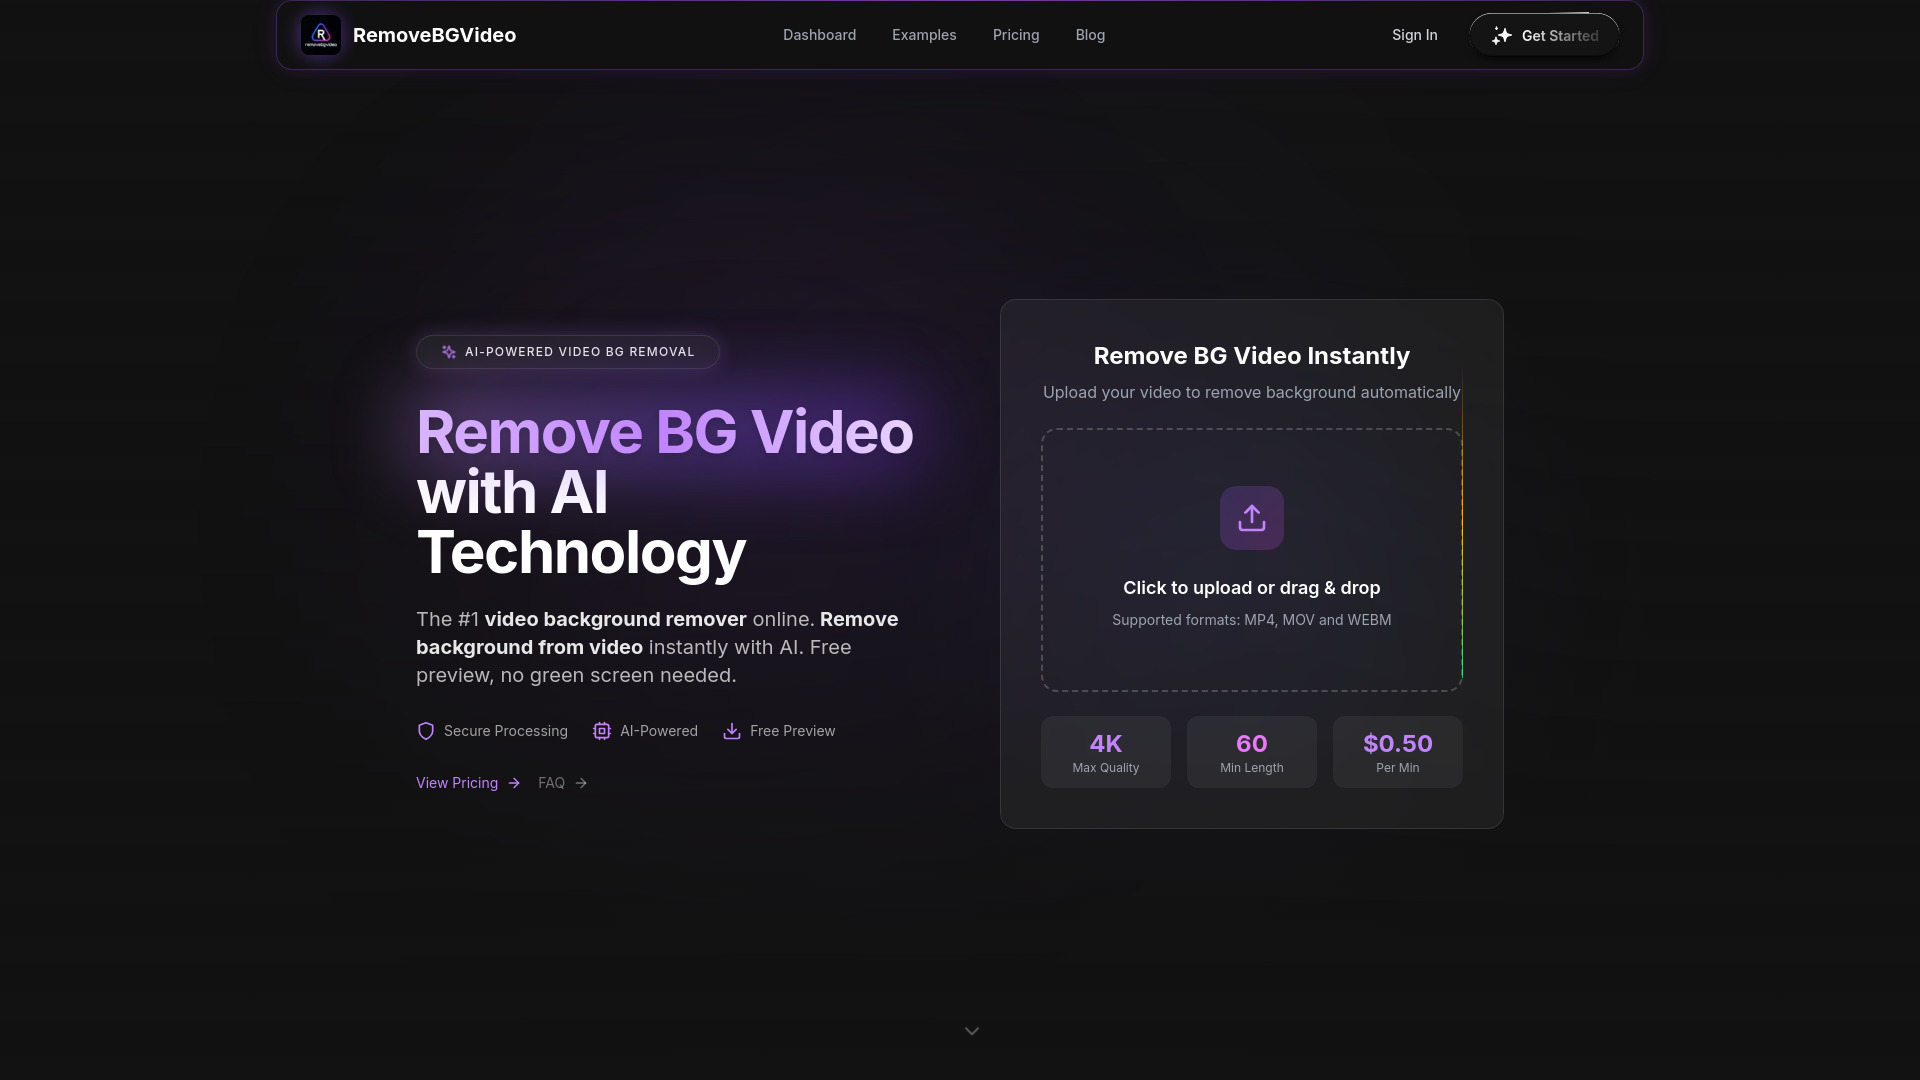Click the sparkle icon in the AI-powered badge
Screen dimensions: 1920x1080
point(447,351)
